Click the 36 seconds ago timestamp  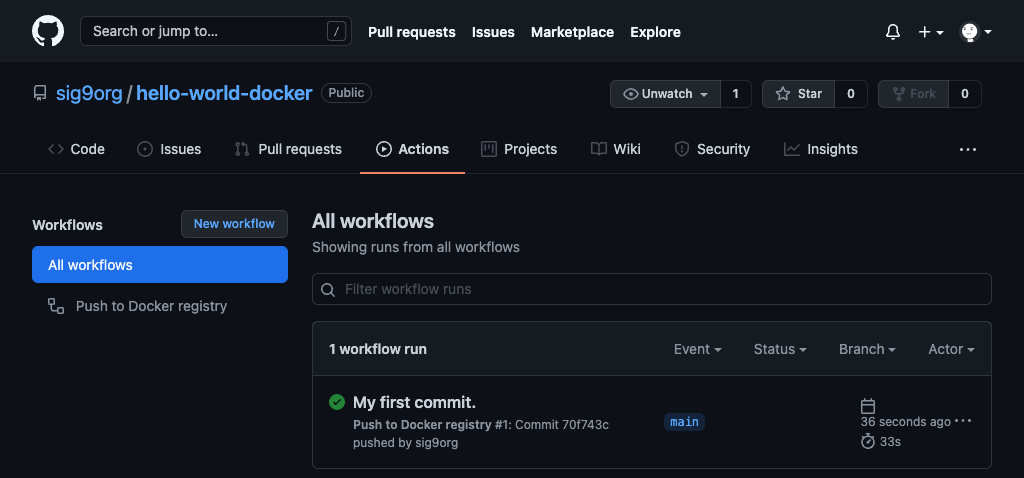point(906,422)
